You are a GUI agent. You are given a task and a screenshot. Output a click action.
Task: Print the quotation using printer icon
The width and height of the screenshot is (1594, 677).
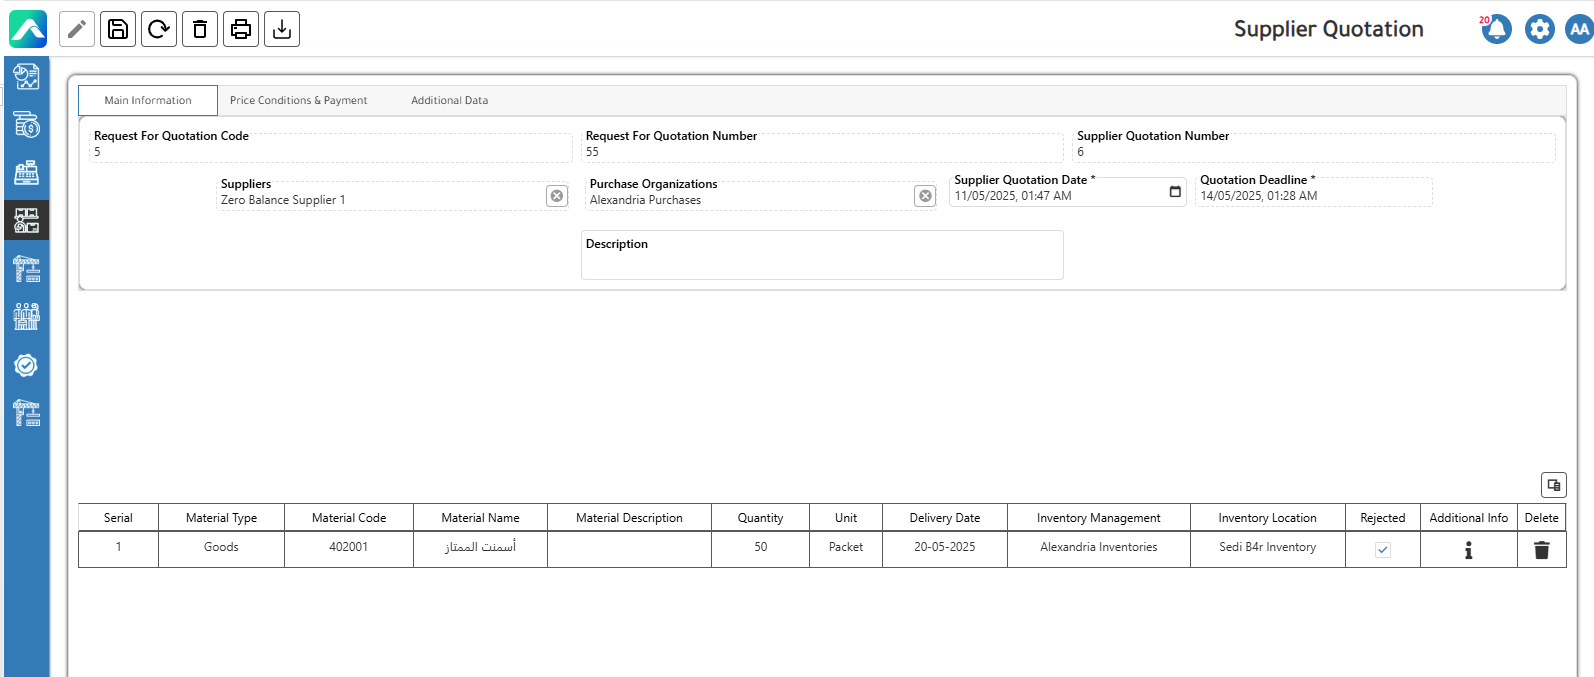coord(241,29)
